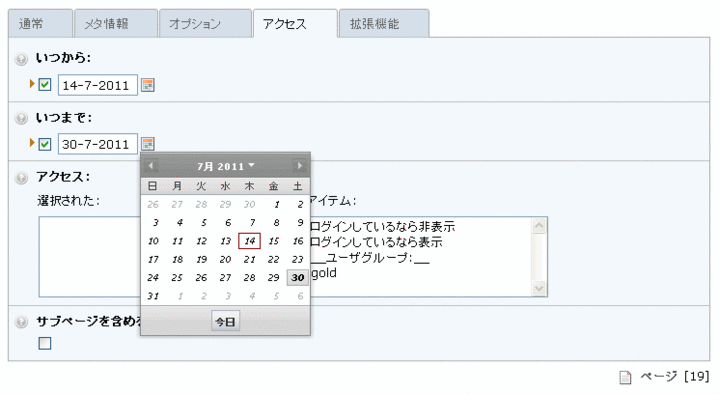Click orange arrow beside いつから checkbox
Image resolution: width=720 pixels, height=394 pixels.
[32, 84]
